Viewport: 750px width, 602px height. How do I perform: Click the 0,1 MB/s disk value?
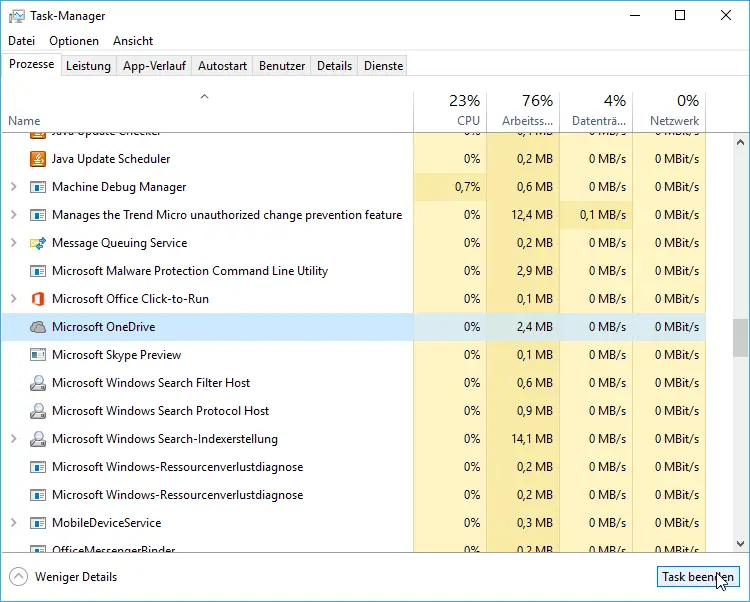pyautogui.click(x=603, y=215)
